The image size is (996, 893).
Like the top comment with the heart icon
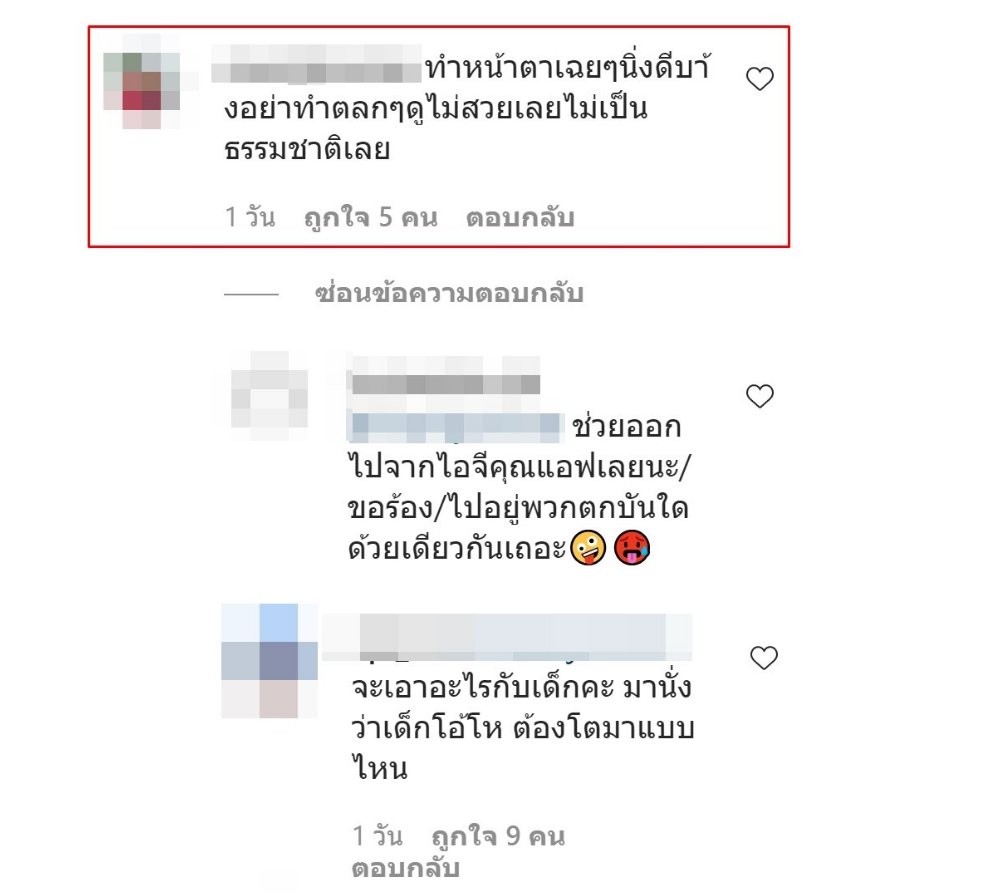point(759,79)
